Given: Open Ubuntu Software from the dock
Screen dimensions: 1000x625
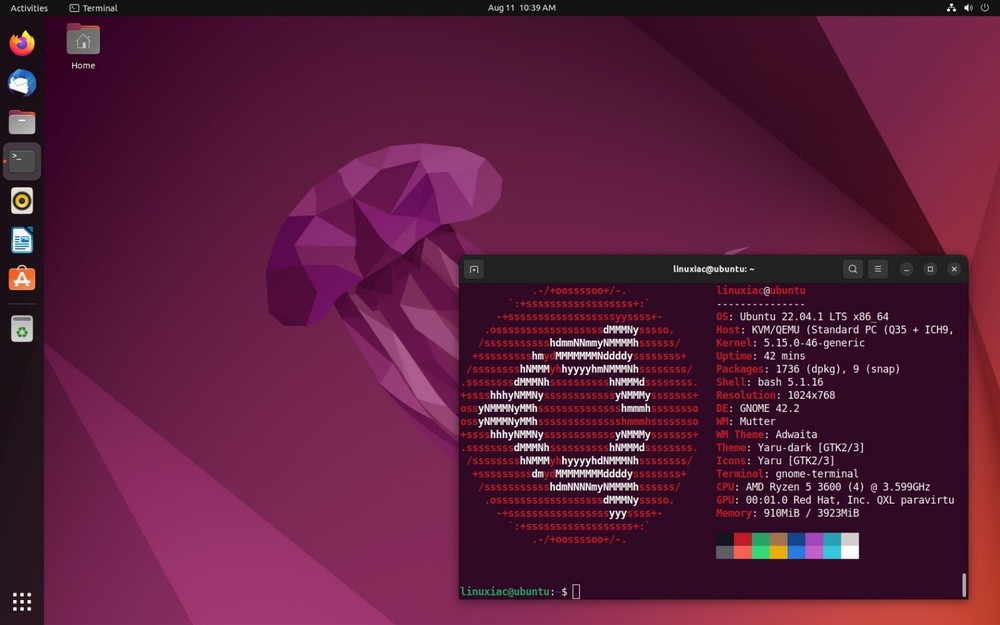Looking at the screenshot, I should [22, 279].
